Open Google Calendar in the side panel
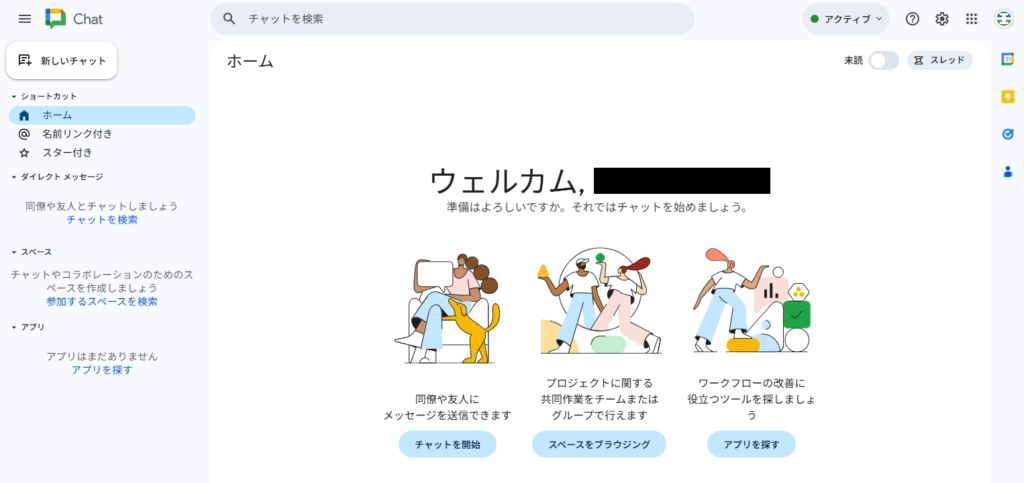This screenshot has height=483, width=1024. pyautogui.click(x=1007, y=60)
